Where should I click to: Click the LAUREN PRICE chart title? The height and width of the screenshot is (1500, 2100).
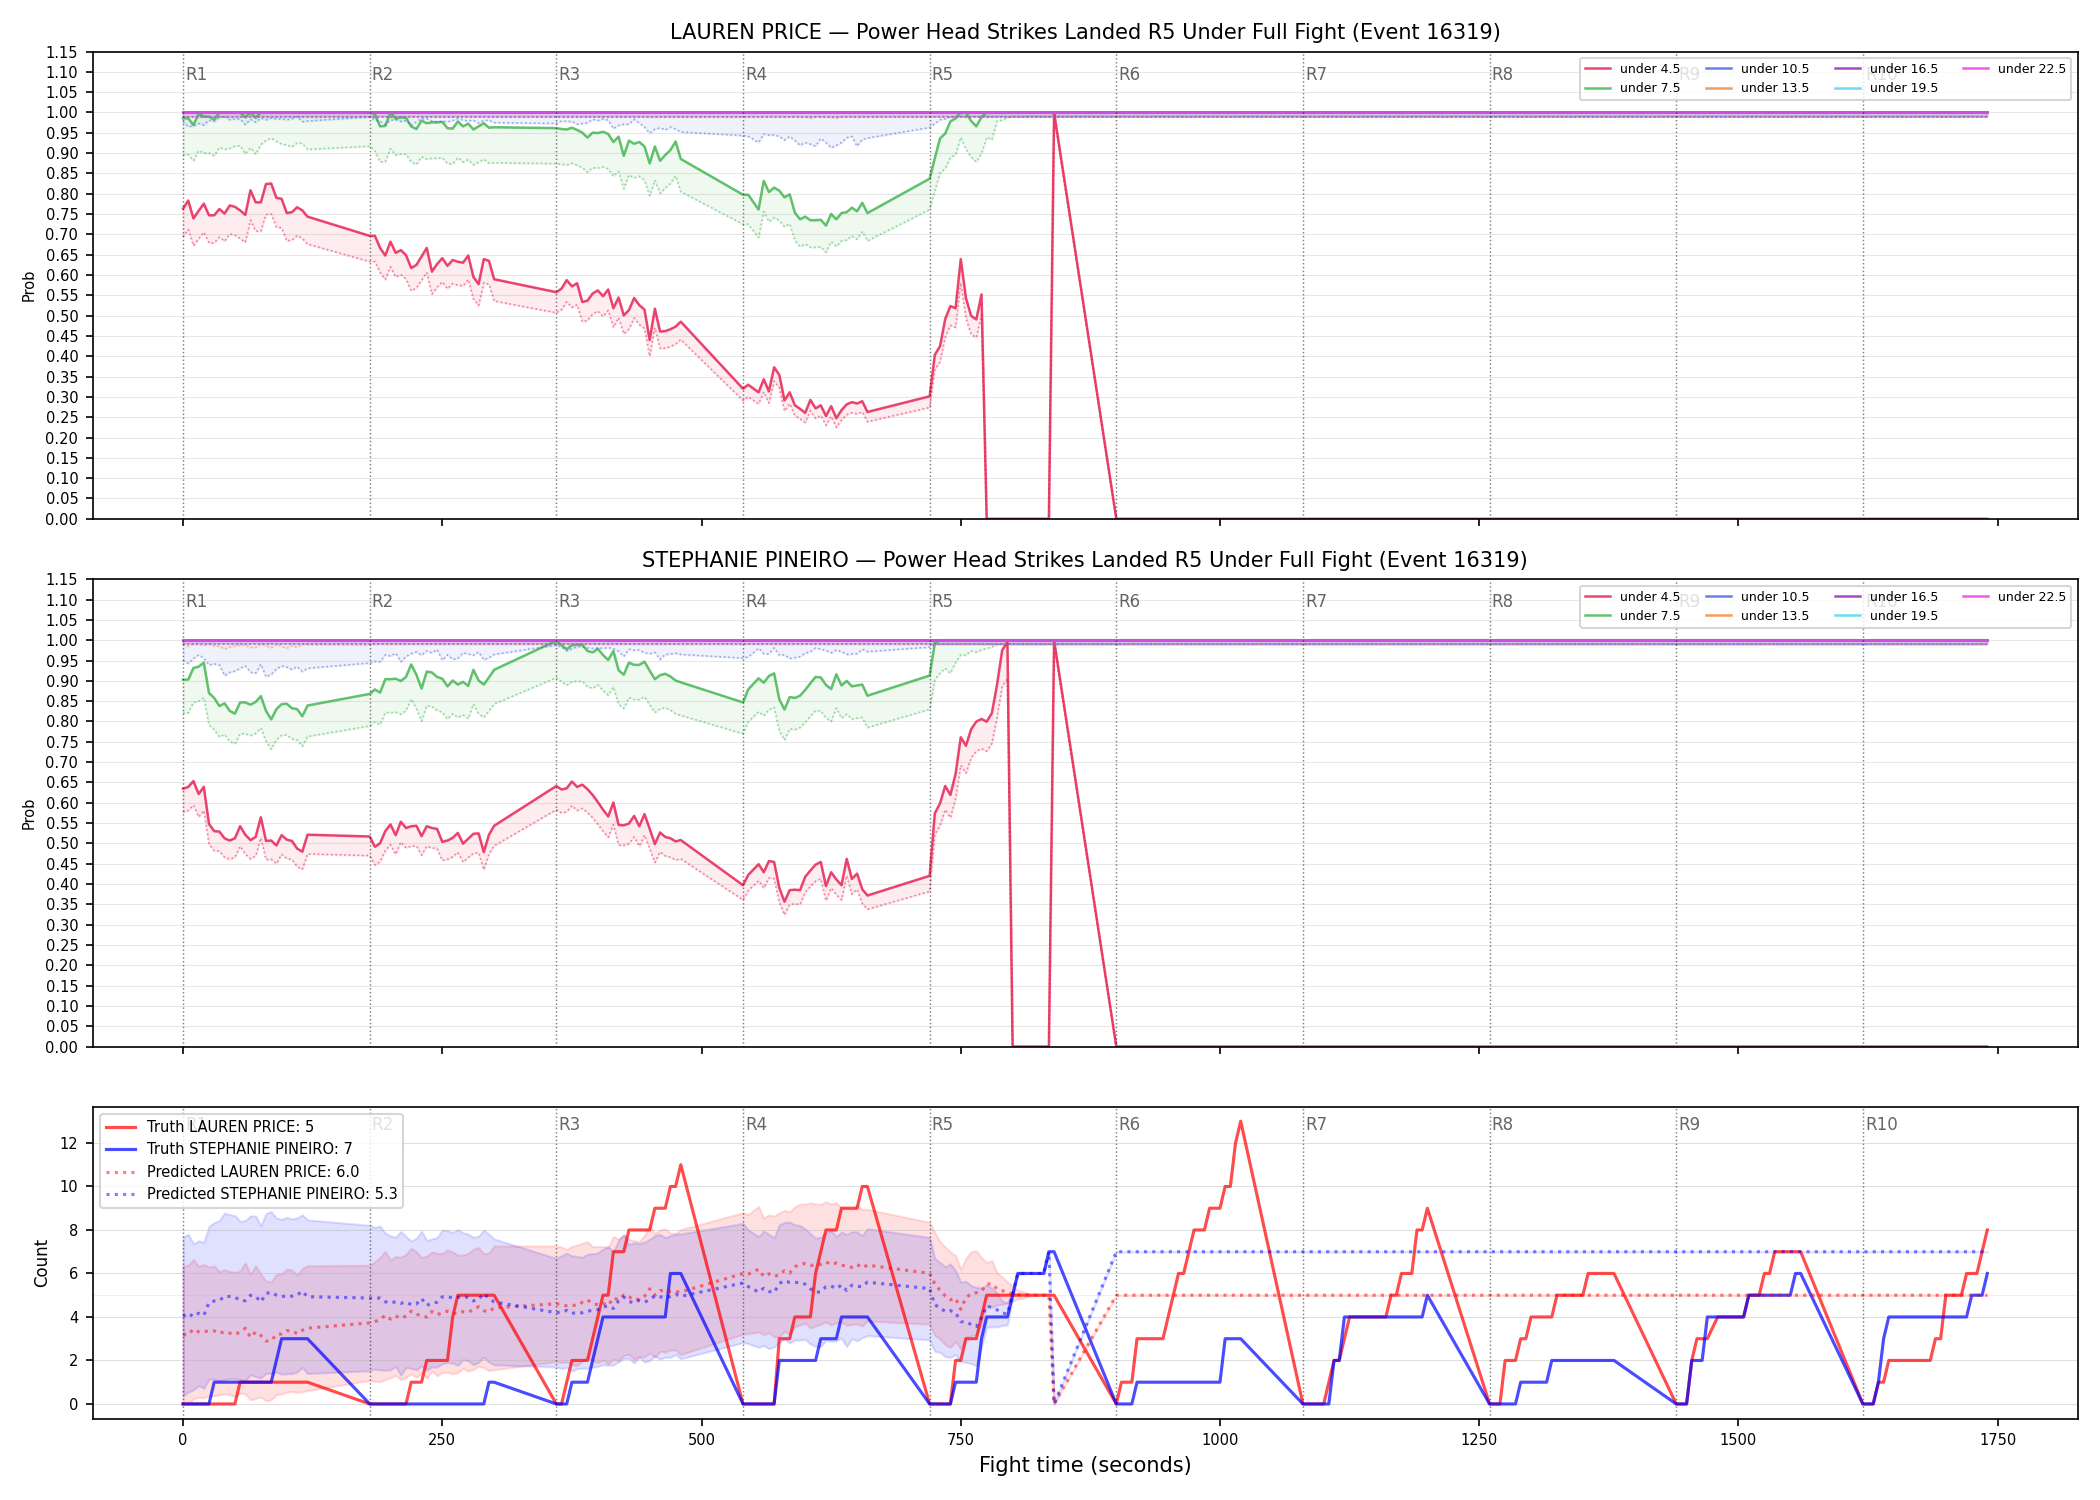click(x=1085, y=32)
